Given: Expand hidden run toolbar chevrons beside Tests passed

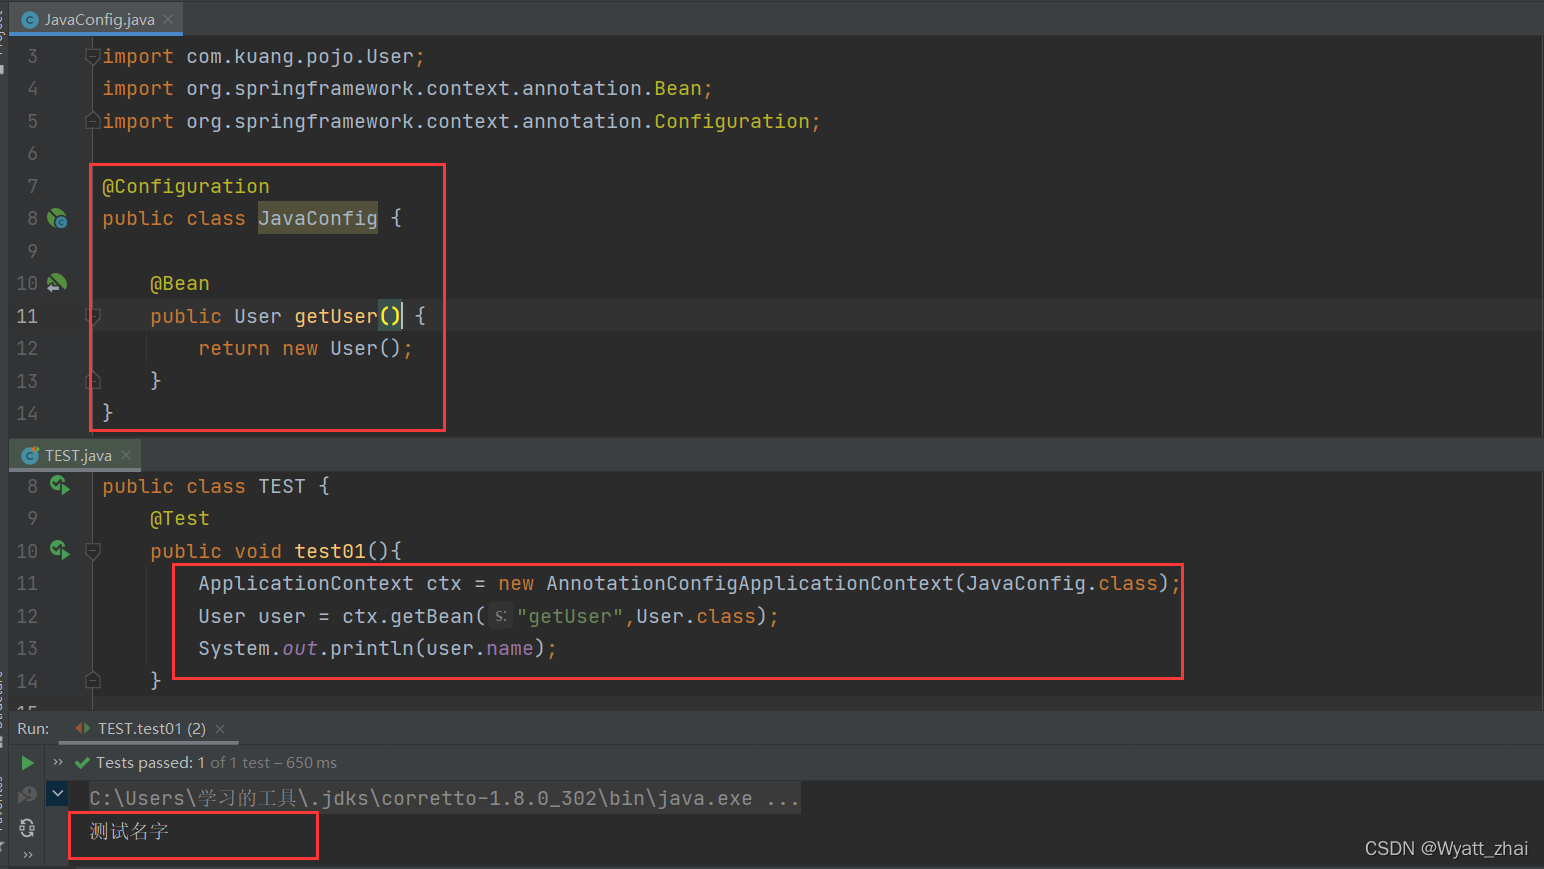Looking at the screenshot, I should tap(58, 762).
